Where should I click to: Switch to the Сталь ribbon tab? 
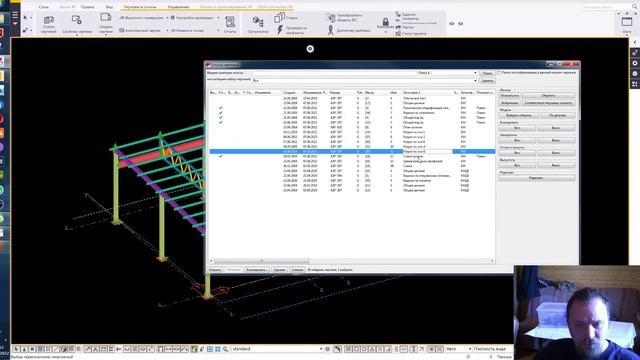click(x=44, y=7)
